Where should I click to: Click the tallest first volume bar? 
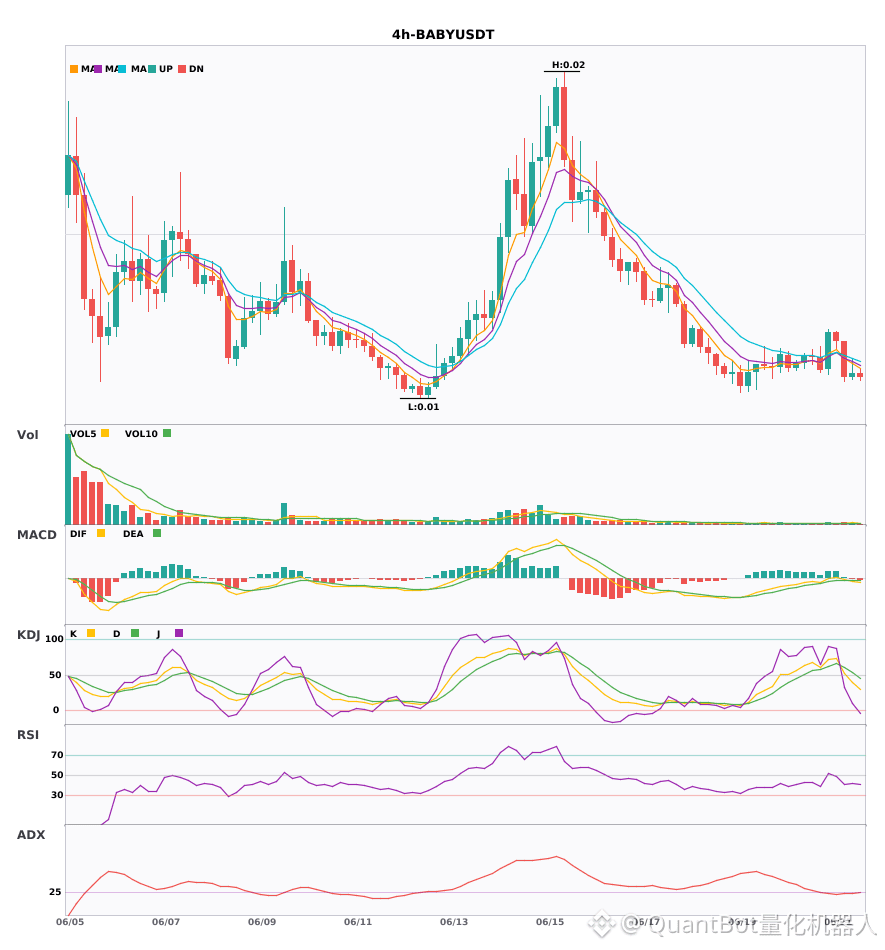(x=68, y=479)
